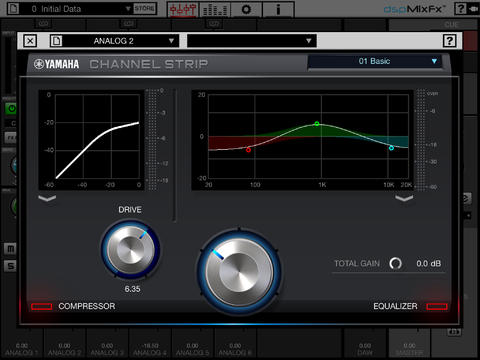Viewport: 480px width, 360px height.
Task: Click the large center morph knob
Action: [x=239, y=271]
